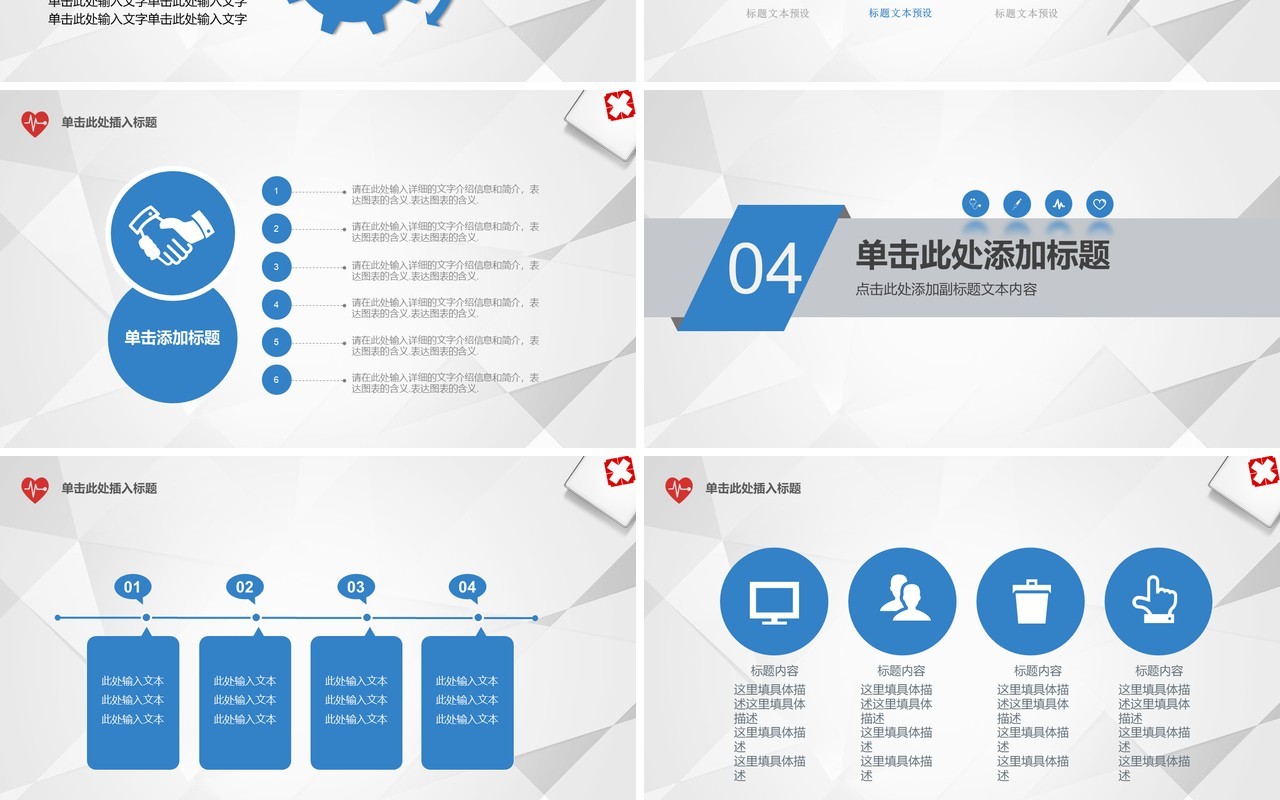Click the handshake icon circle

pyautogui.click(x=171, y=233)
